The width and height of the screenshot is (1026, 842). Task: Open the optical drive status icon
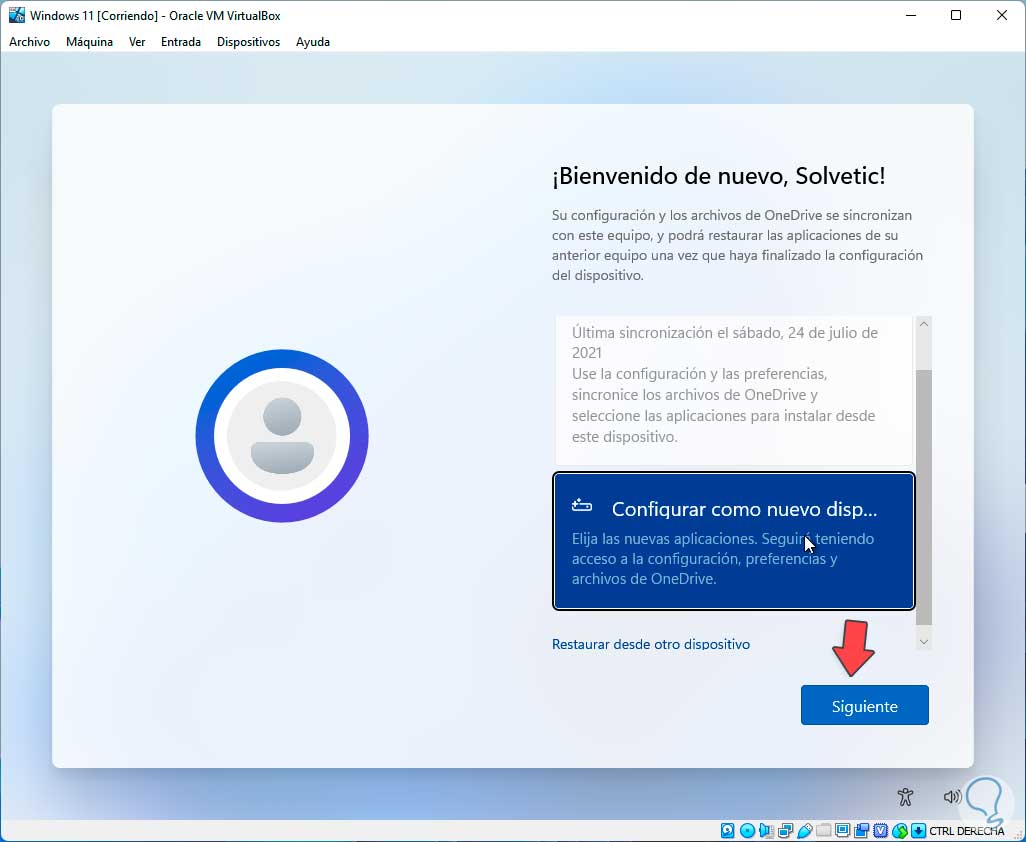click(747, 831)
